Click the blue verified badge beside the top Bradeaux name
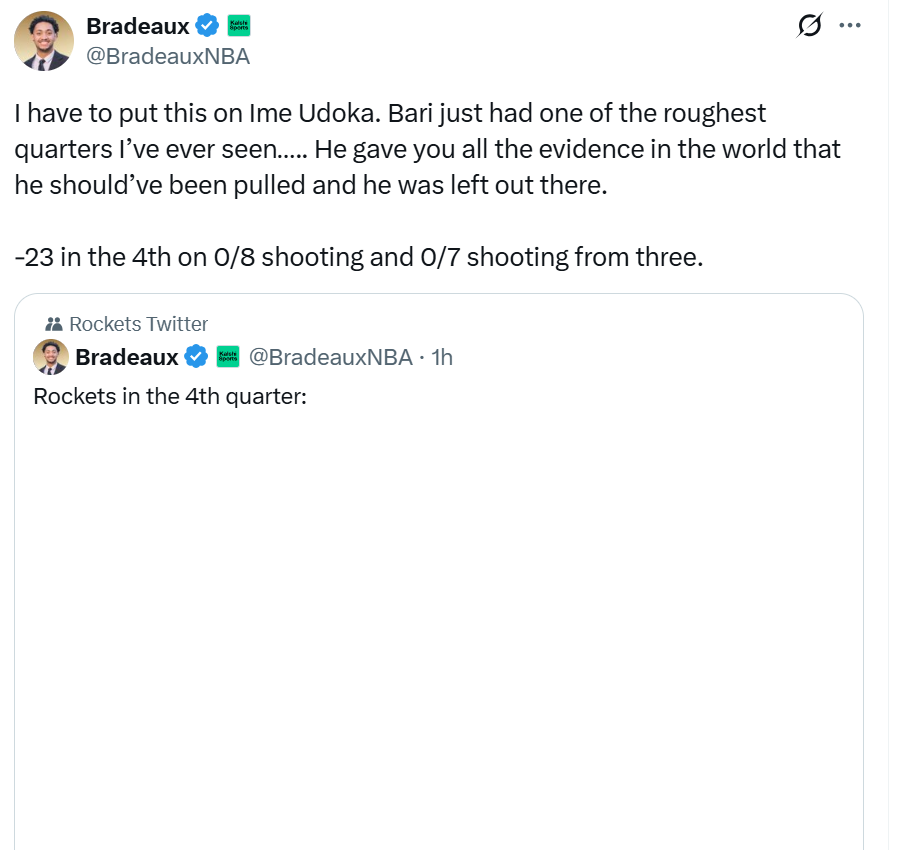Screen dimensions: 897x850 [x=207, y=26]
